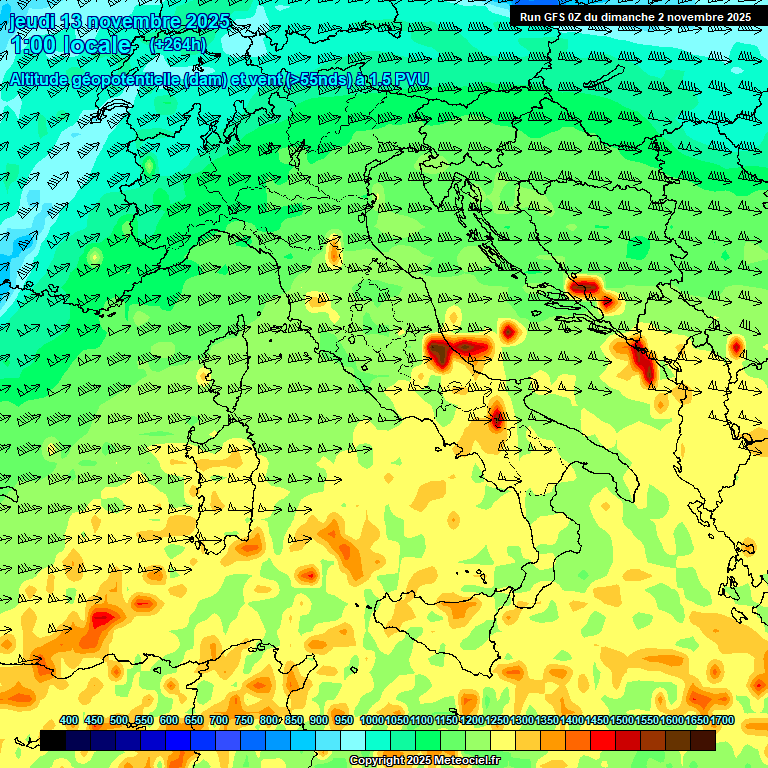Click the yellow swatch under the 1300 label

528,740
